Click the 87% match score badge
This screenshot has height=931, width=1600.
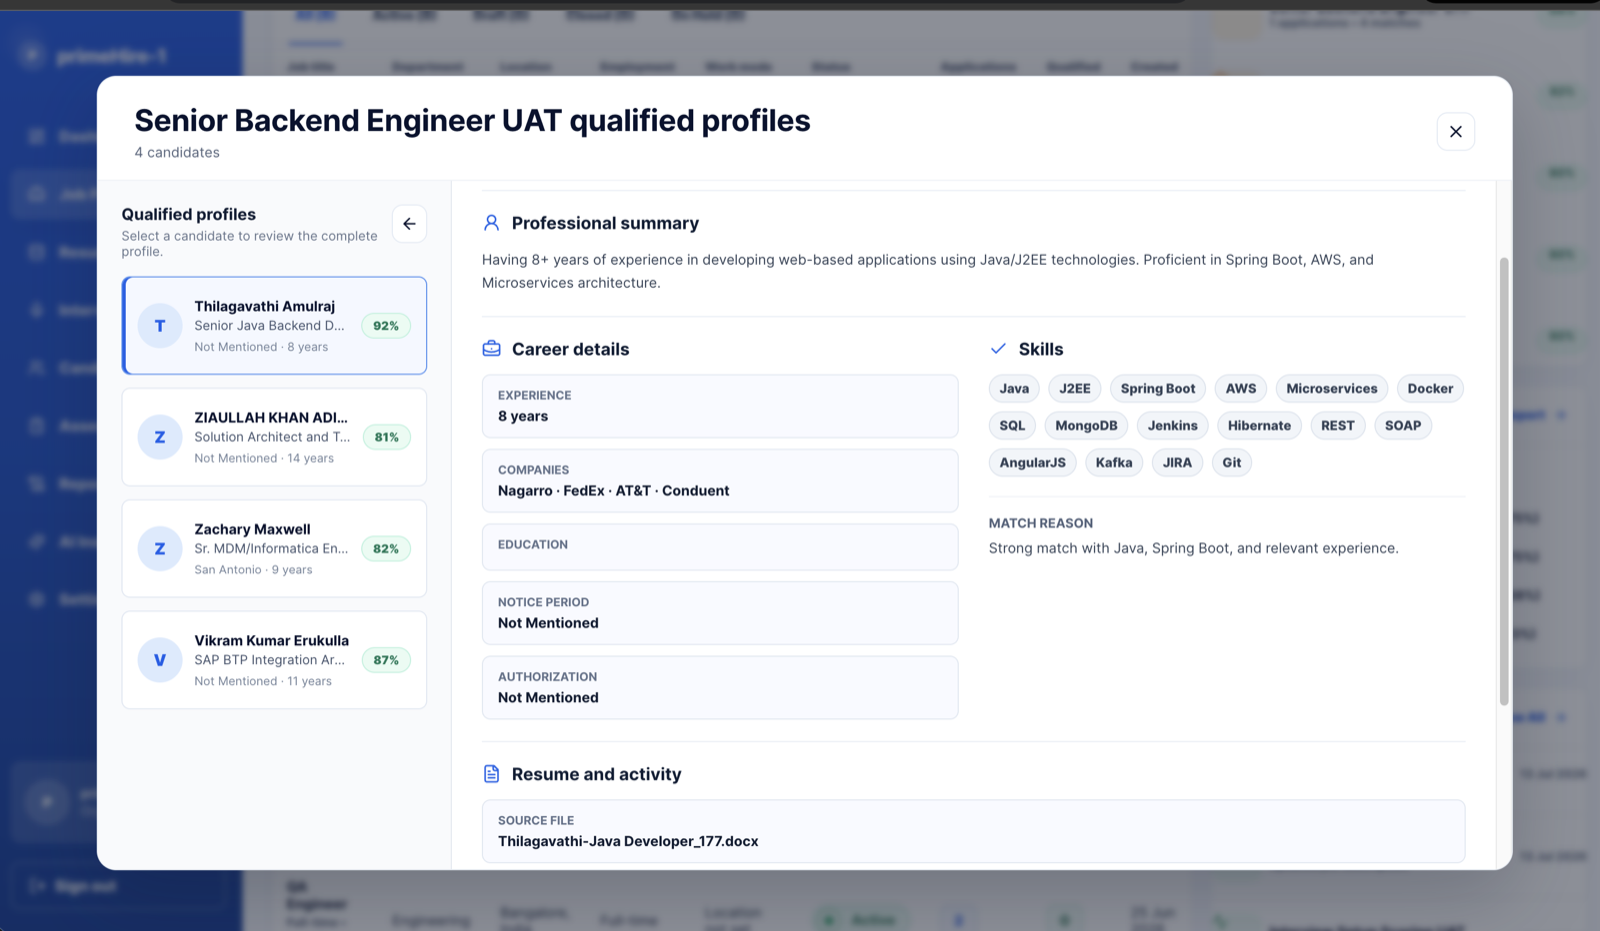click(386, 660)
